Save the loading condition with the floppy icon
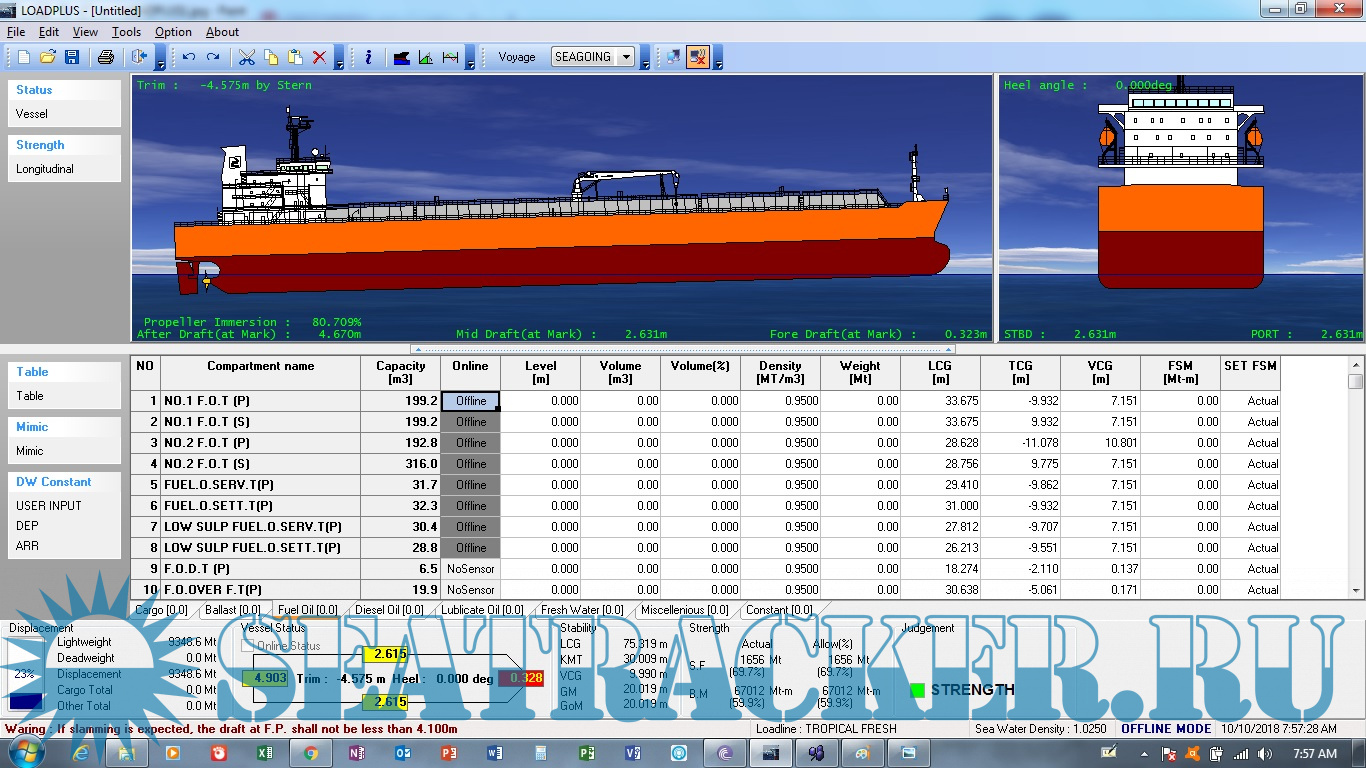Screen dimensions: 1366x768 point(72,57)
